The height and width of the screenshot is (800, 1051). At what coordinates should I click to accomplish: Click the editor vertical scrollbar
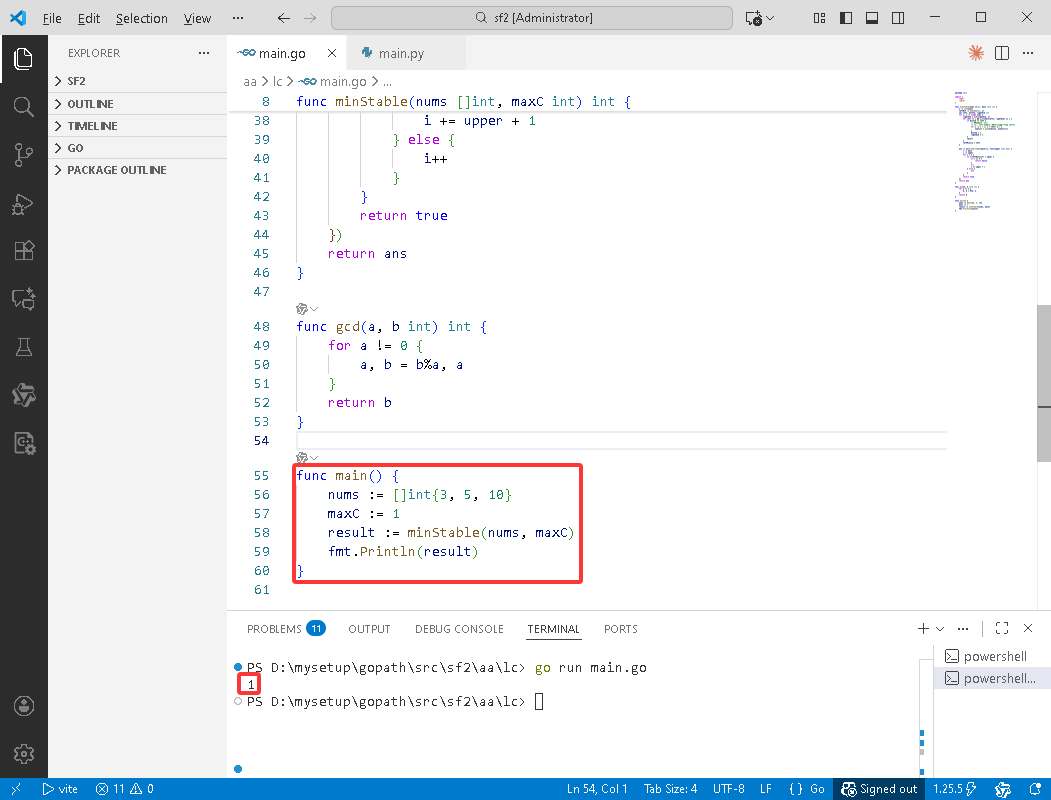1044,382
